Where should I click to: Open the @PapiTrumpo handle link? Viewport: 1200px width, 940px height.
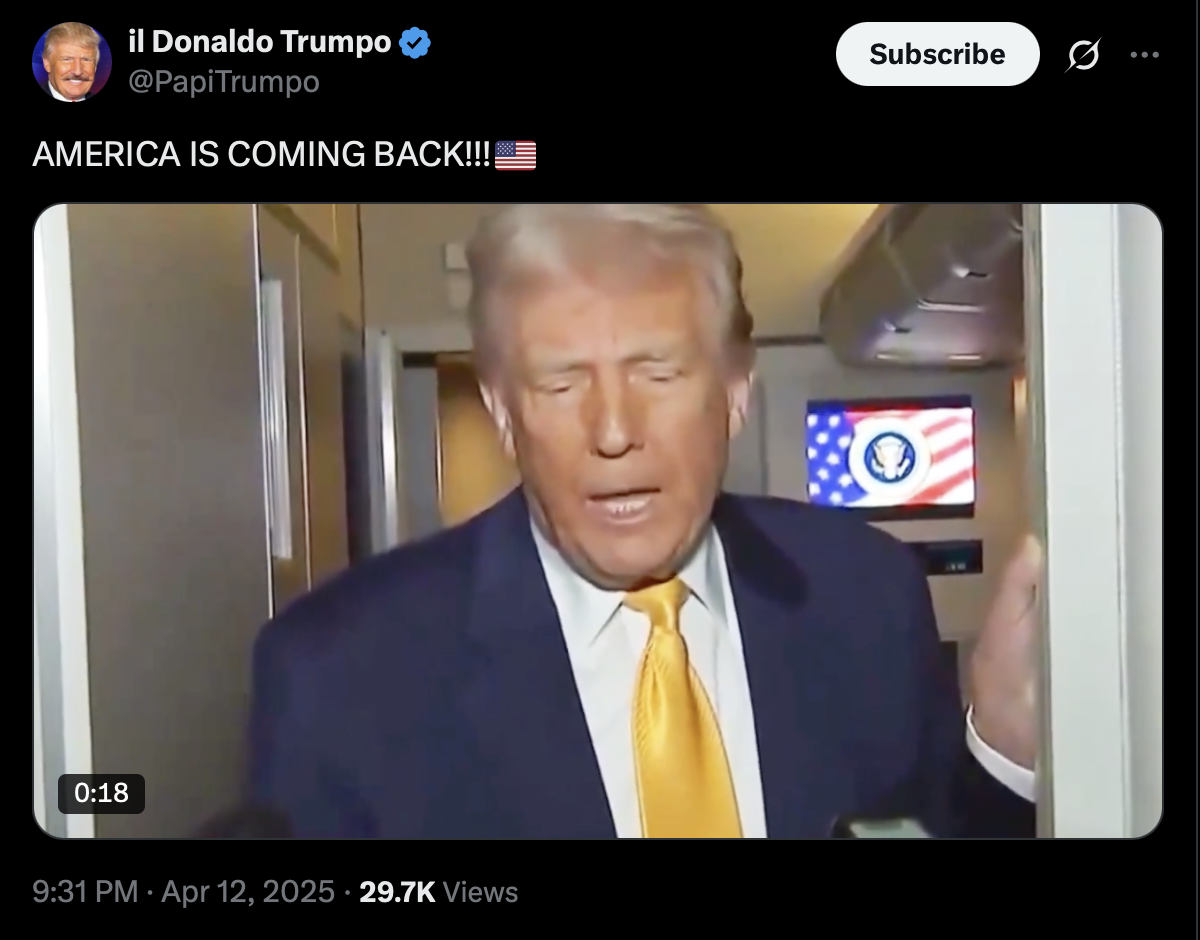pos(224,81)
